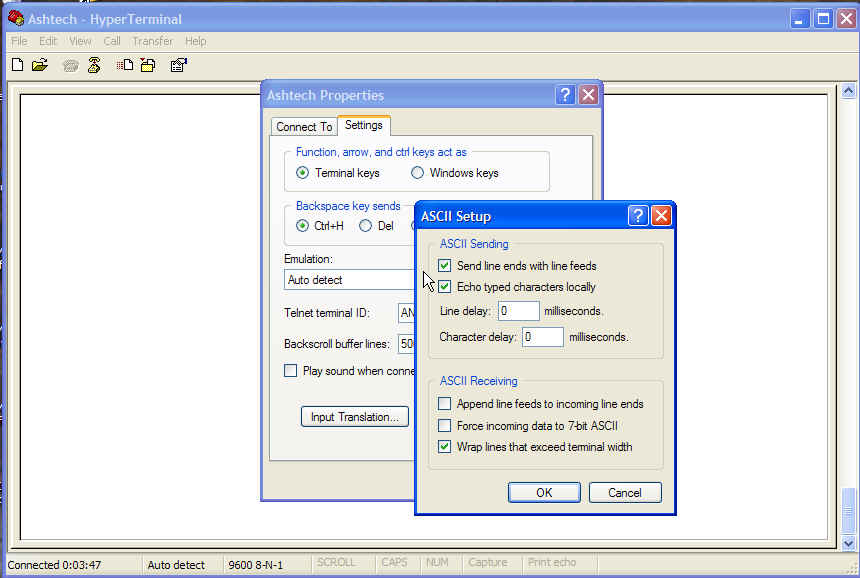Click the Input Translation button
This screenshot has height=578, width=860.
click(354, 417)
